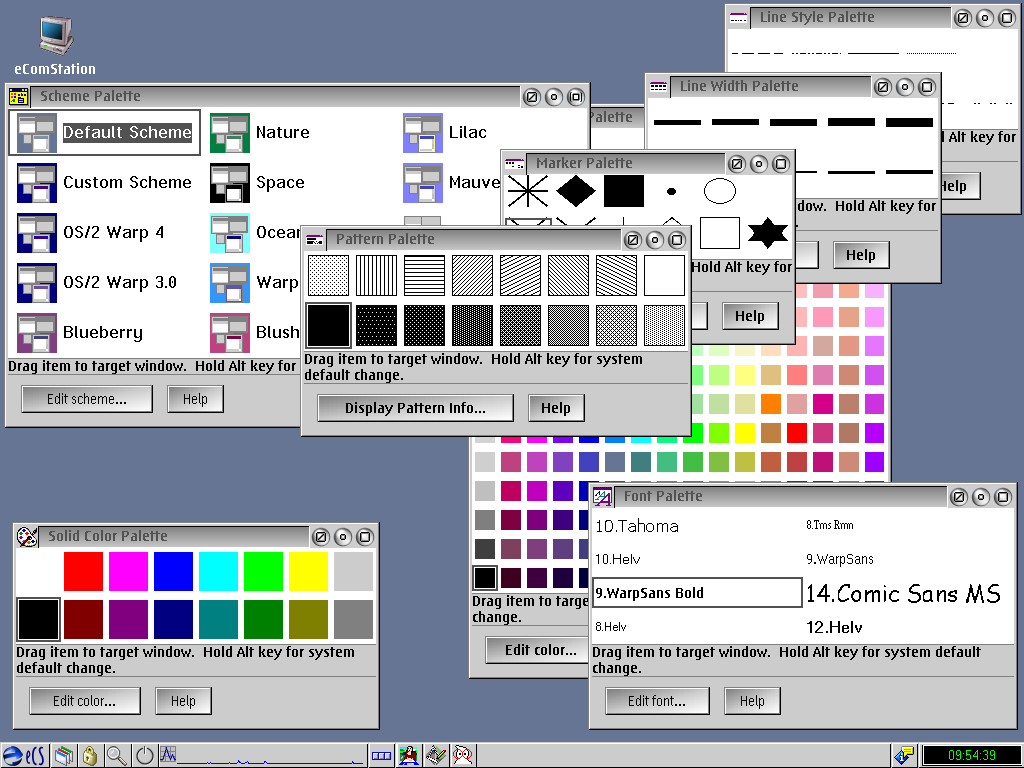
Task: Click the taskbar clock showing 09:54:39
Action: pos(972,756)
